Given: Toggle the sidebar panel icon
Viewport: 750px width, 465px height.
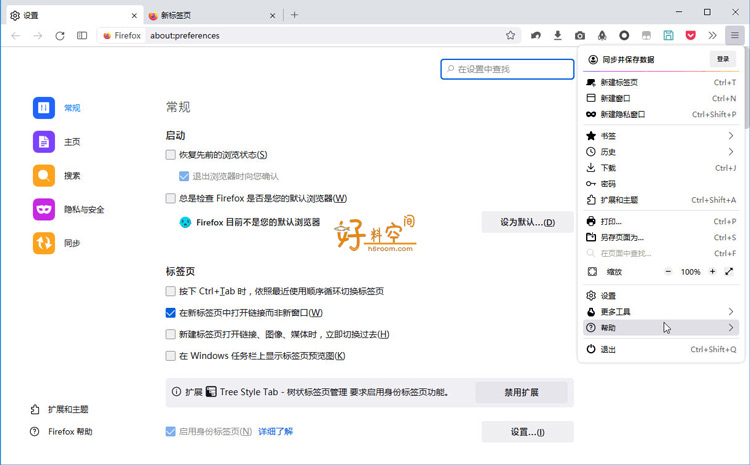Looking at the screenshot, I should click(82, 35).
